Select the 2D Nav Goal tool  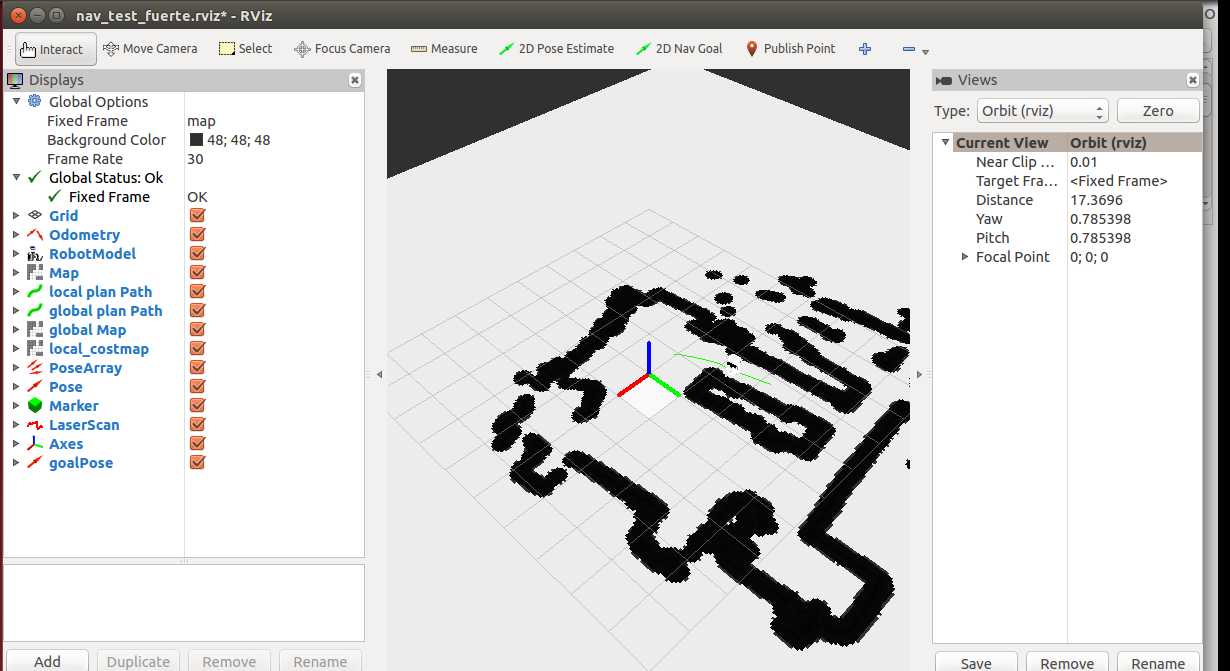(679, 48)
